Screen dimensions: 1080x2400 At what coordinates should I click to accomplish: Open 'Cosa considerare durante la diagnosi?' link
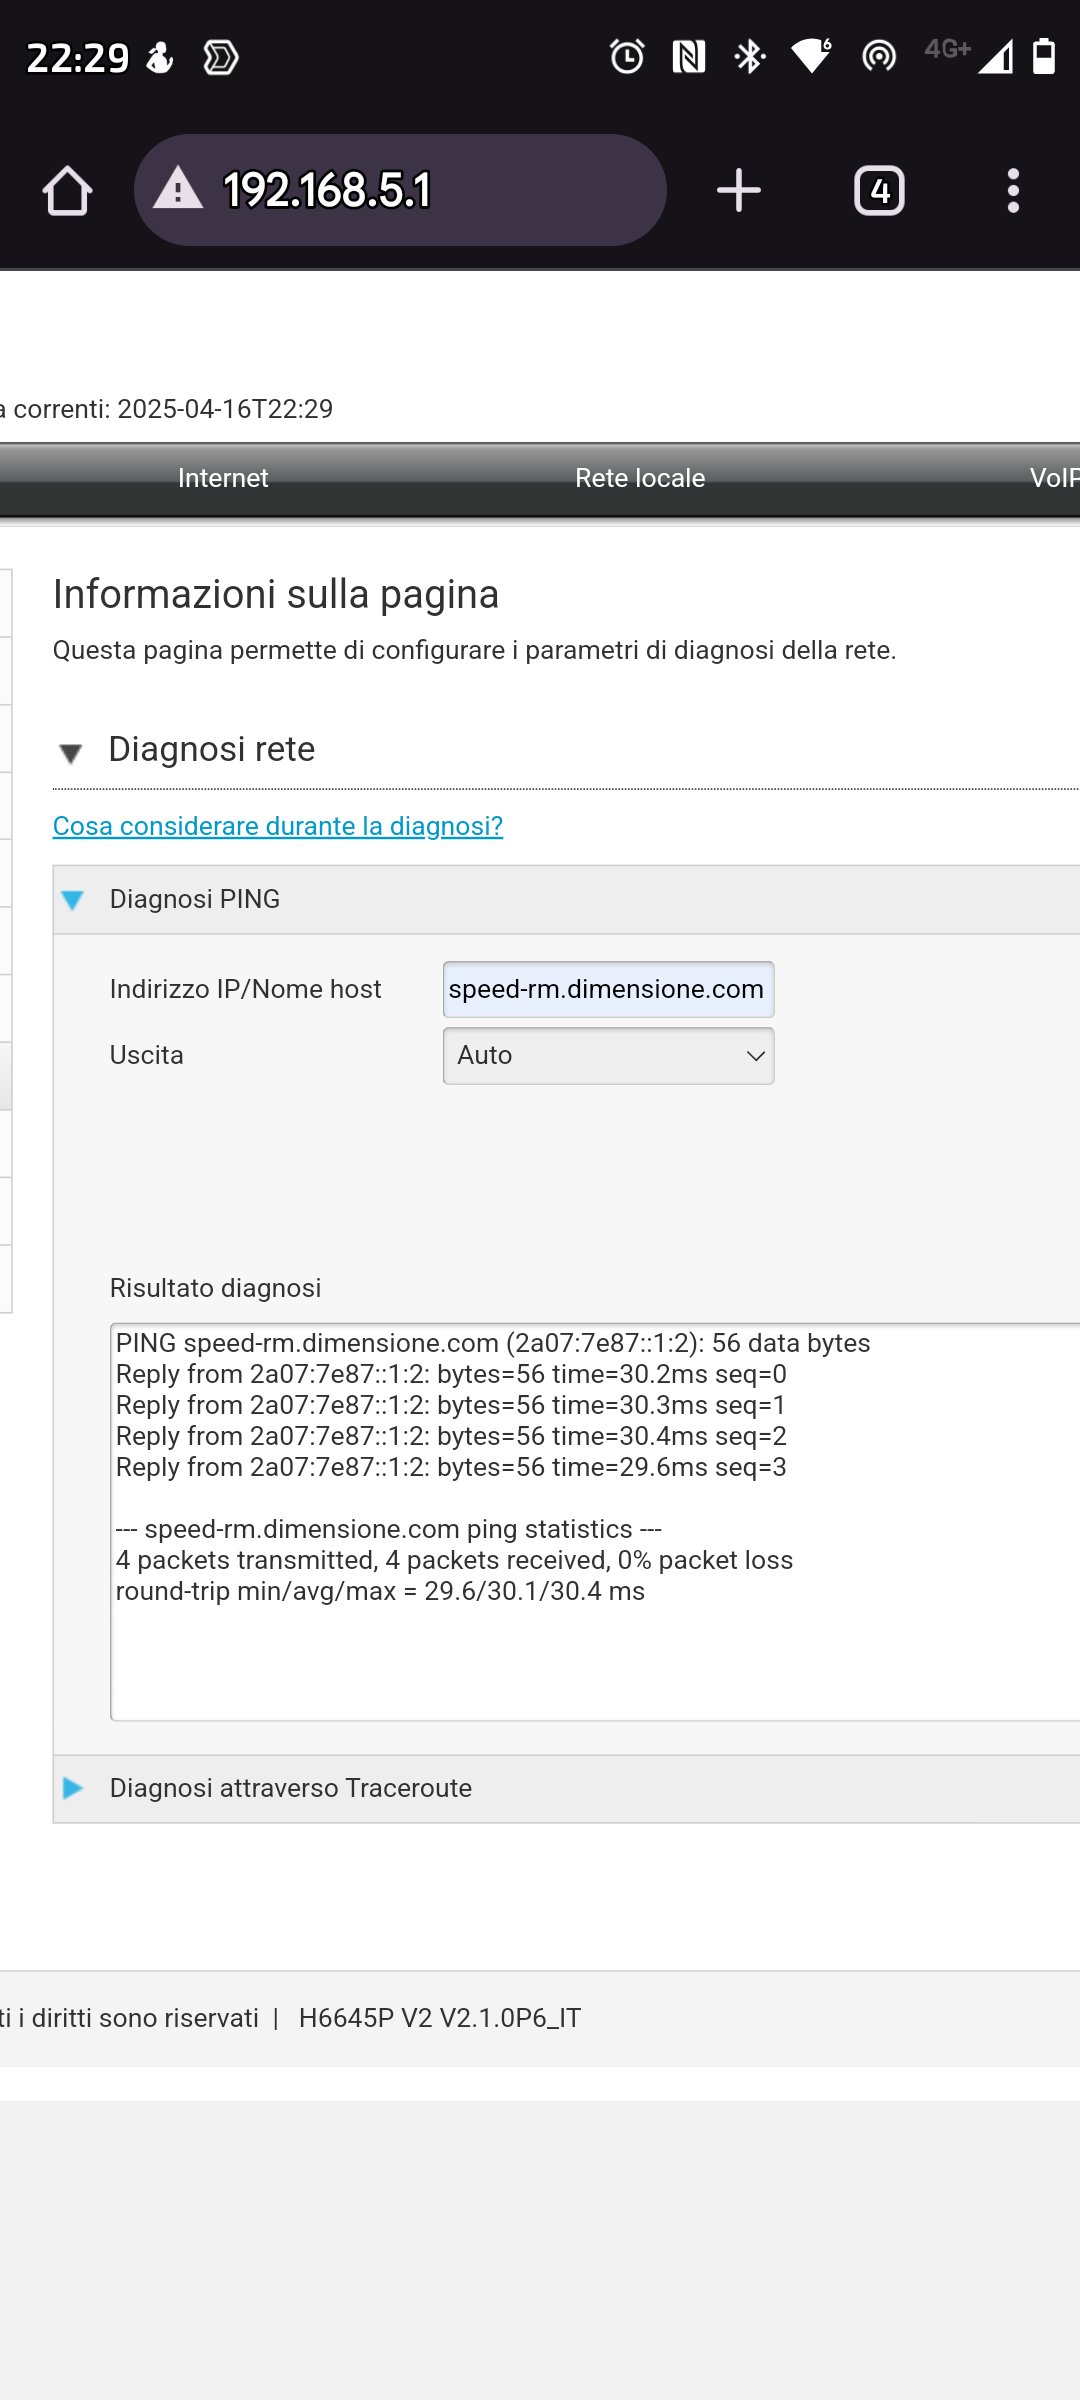[277, 826]
